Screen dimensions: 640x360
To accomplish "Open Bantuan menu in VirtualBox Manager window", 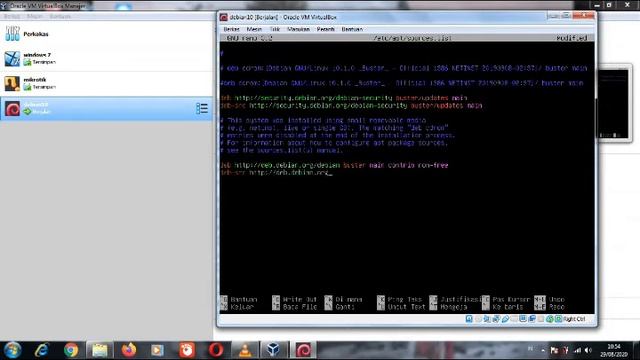I will click(x=60, y=16).
